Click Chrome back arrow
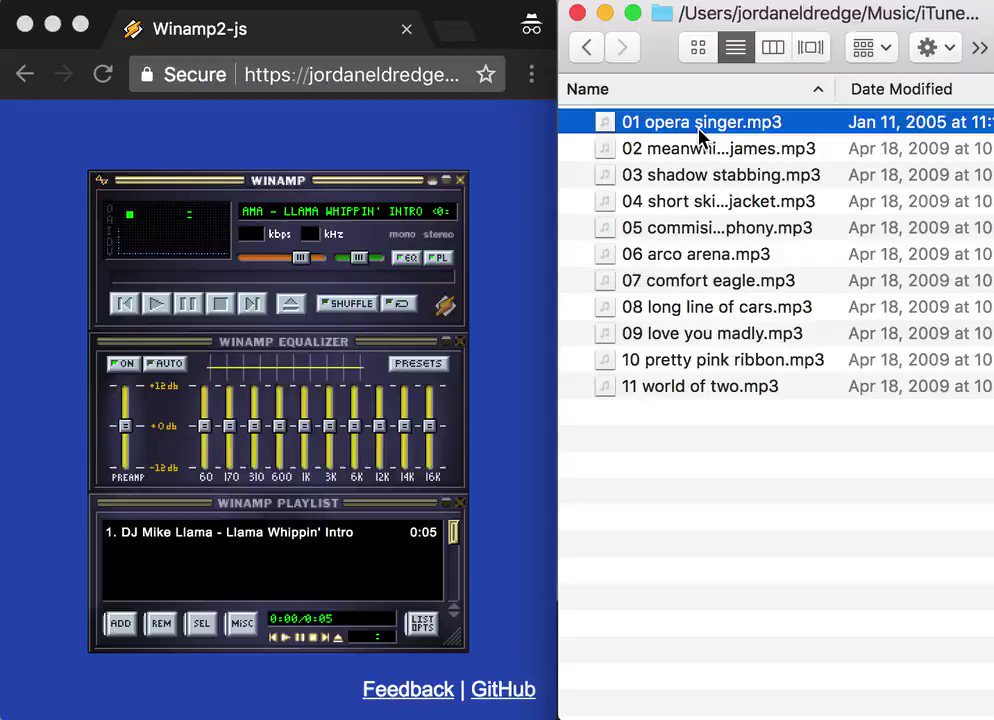The width and height of the screenshot is (994, 720). coord(25,74)
